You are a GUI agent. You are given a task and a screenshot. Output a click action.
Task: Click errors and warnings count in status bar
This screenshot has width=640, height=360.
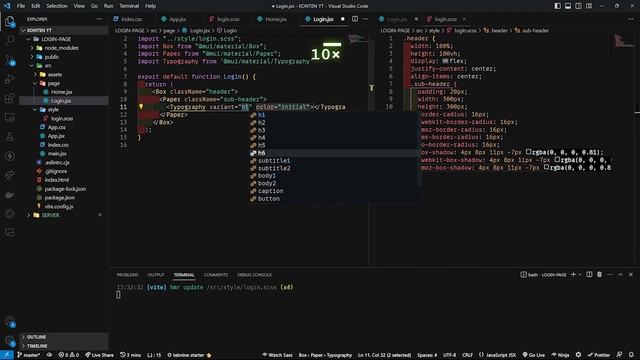pos(69,355)
